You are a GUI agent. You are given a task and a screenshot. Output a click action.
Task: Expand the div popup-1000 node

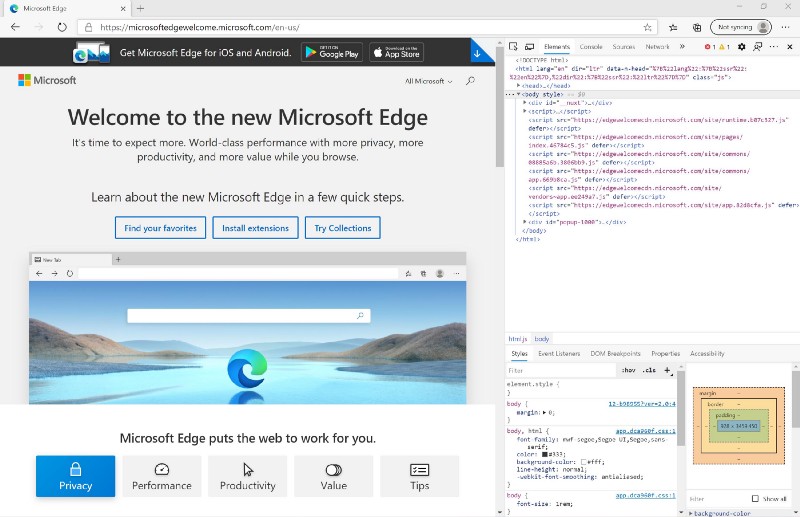tap(526, 221)
